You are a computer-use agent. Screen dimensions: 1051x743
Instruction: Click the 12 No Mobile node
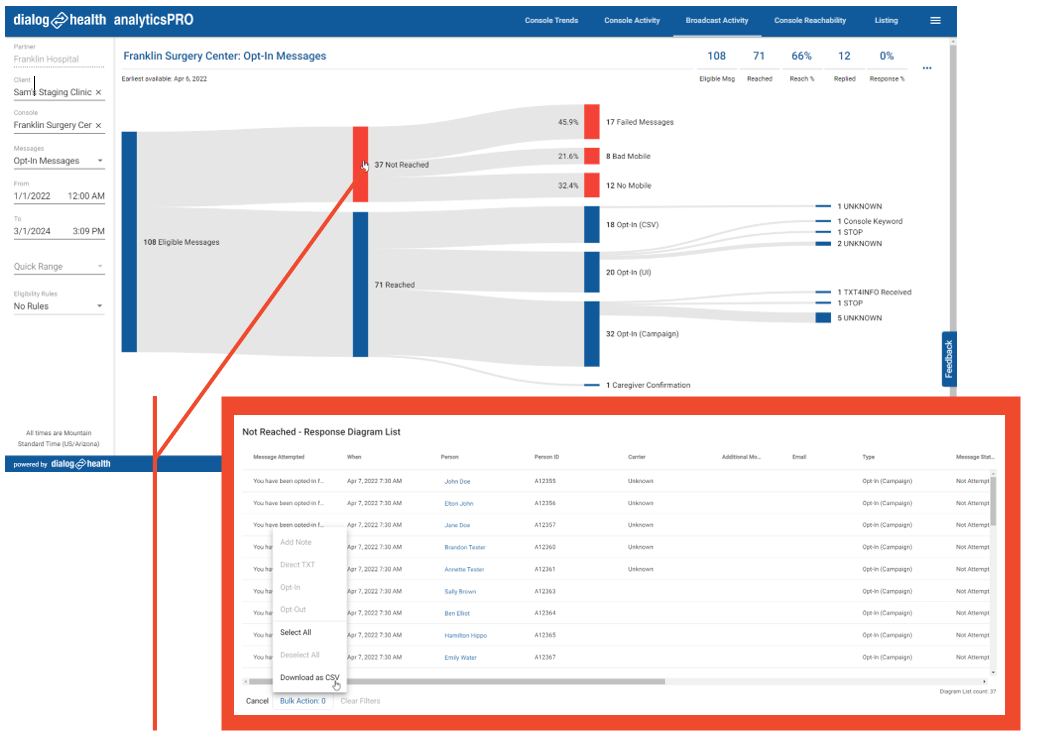592,185
